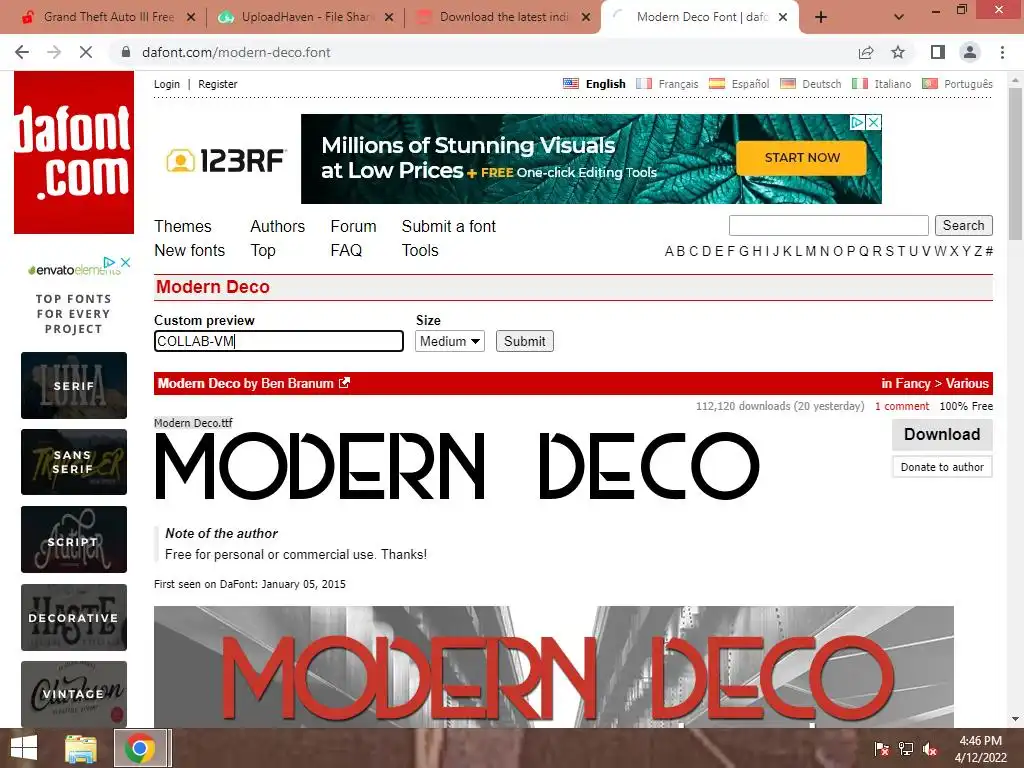
Task: Click the muted volume tray icon
Action: (930, 749)
